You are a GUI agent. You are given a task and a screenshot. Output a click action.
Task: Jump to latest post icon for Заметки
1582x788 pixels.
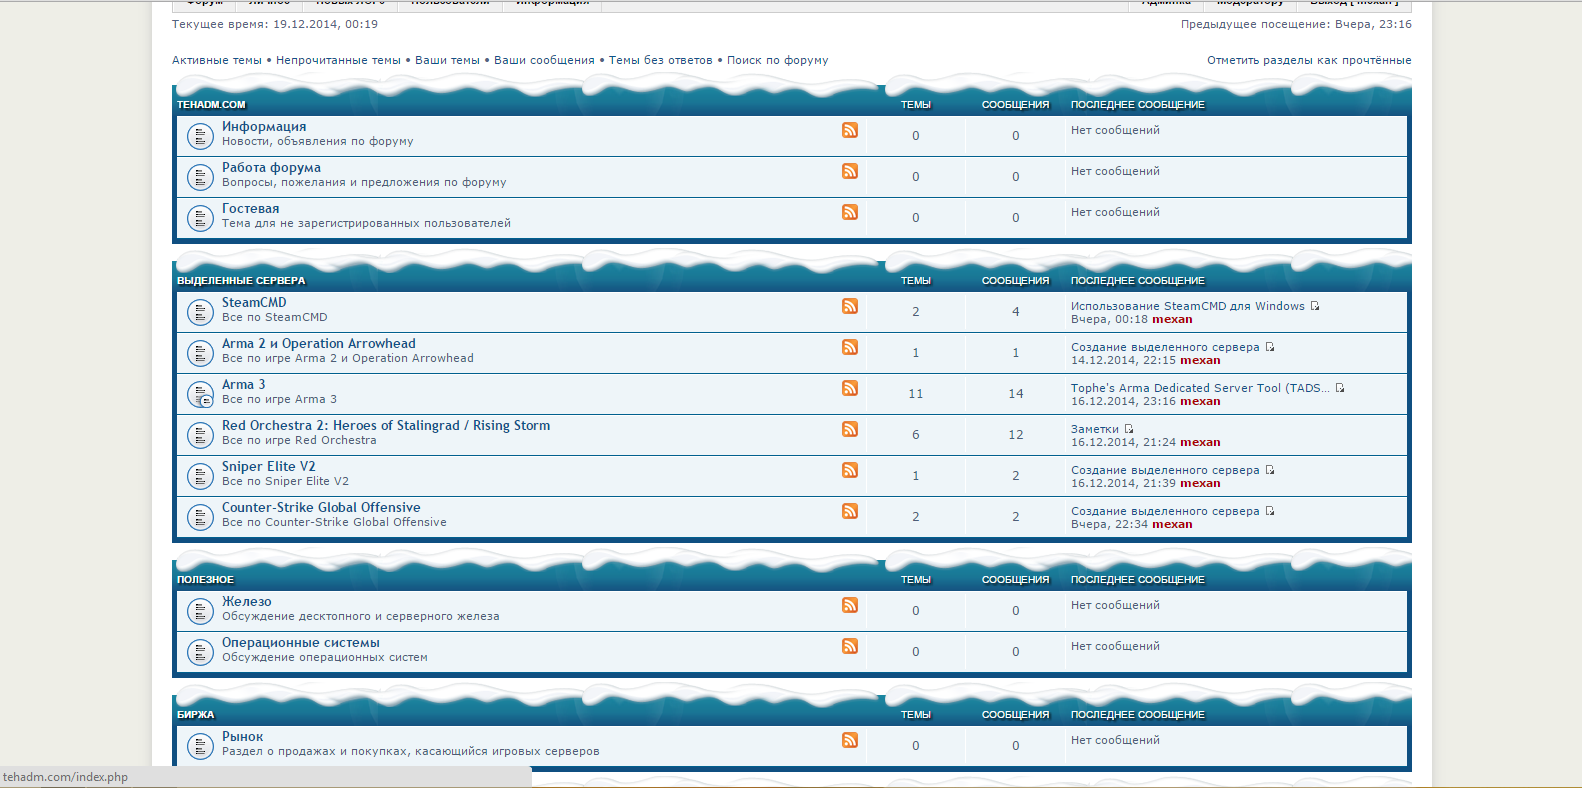click(x=1129, y=429)
